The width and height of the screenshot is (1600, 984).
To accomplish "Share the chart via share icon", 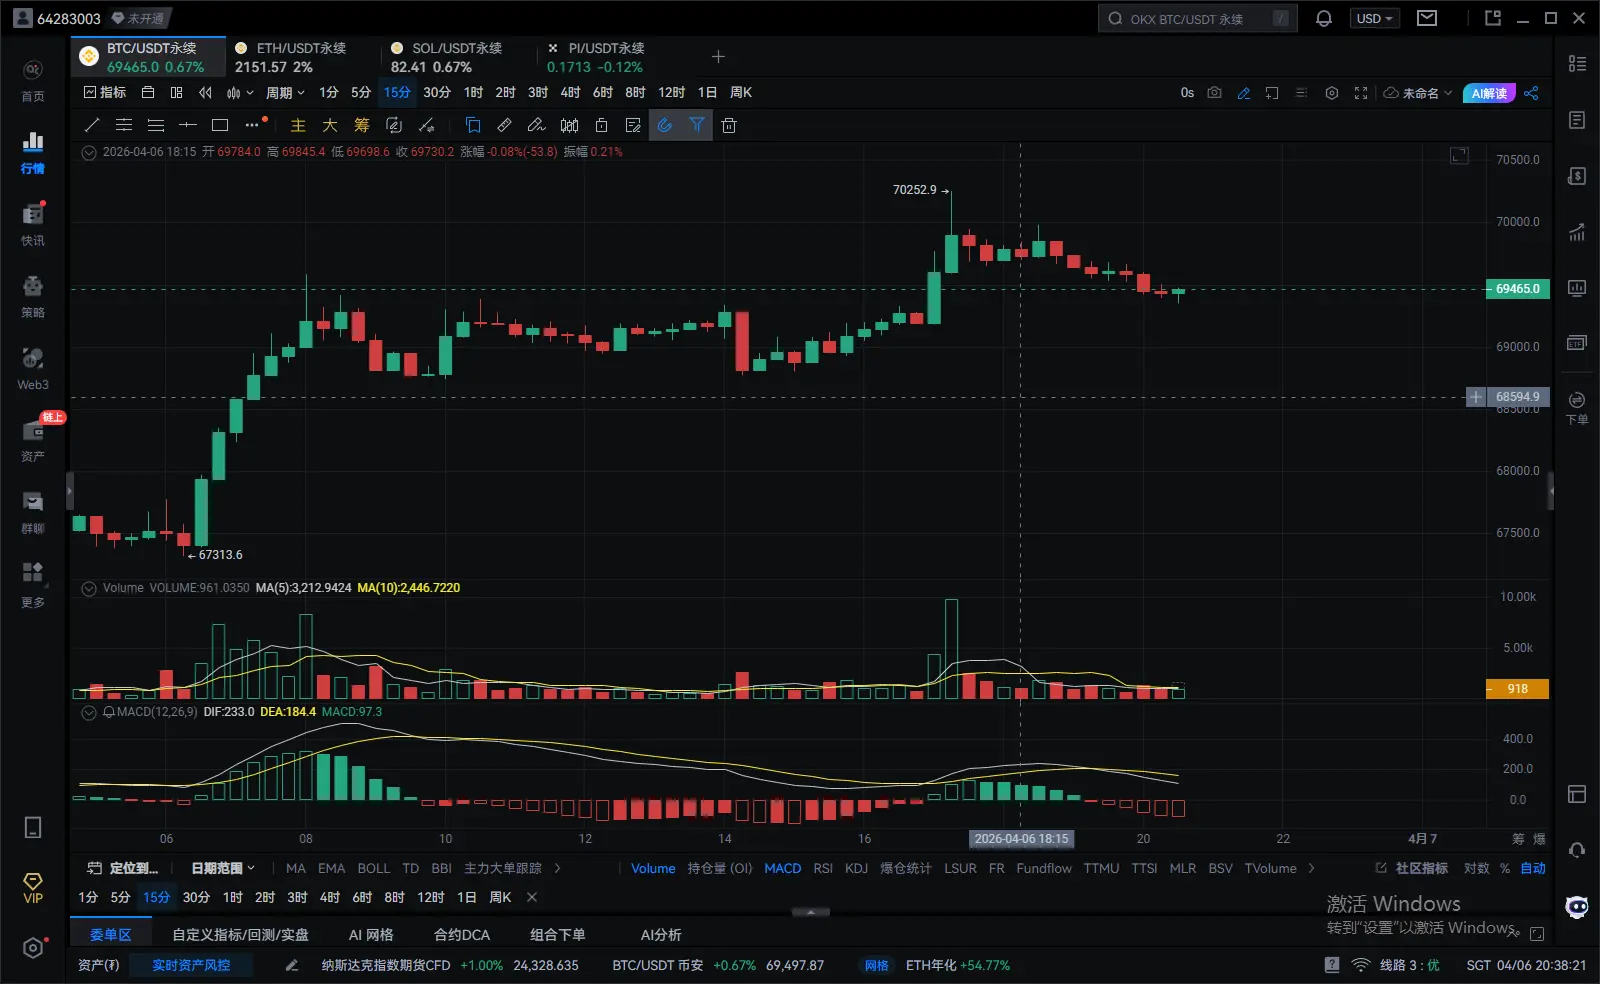I will pos(1531,93).
